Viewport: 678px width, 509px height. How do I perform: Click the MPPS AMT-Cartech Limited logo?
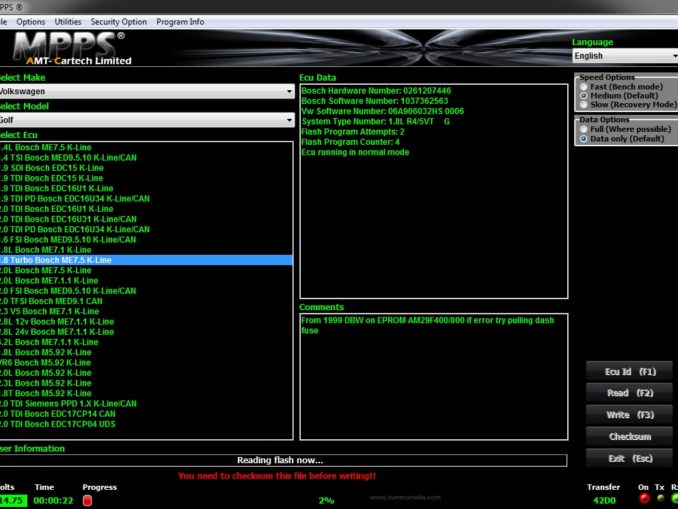coord(71,48)
